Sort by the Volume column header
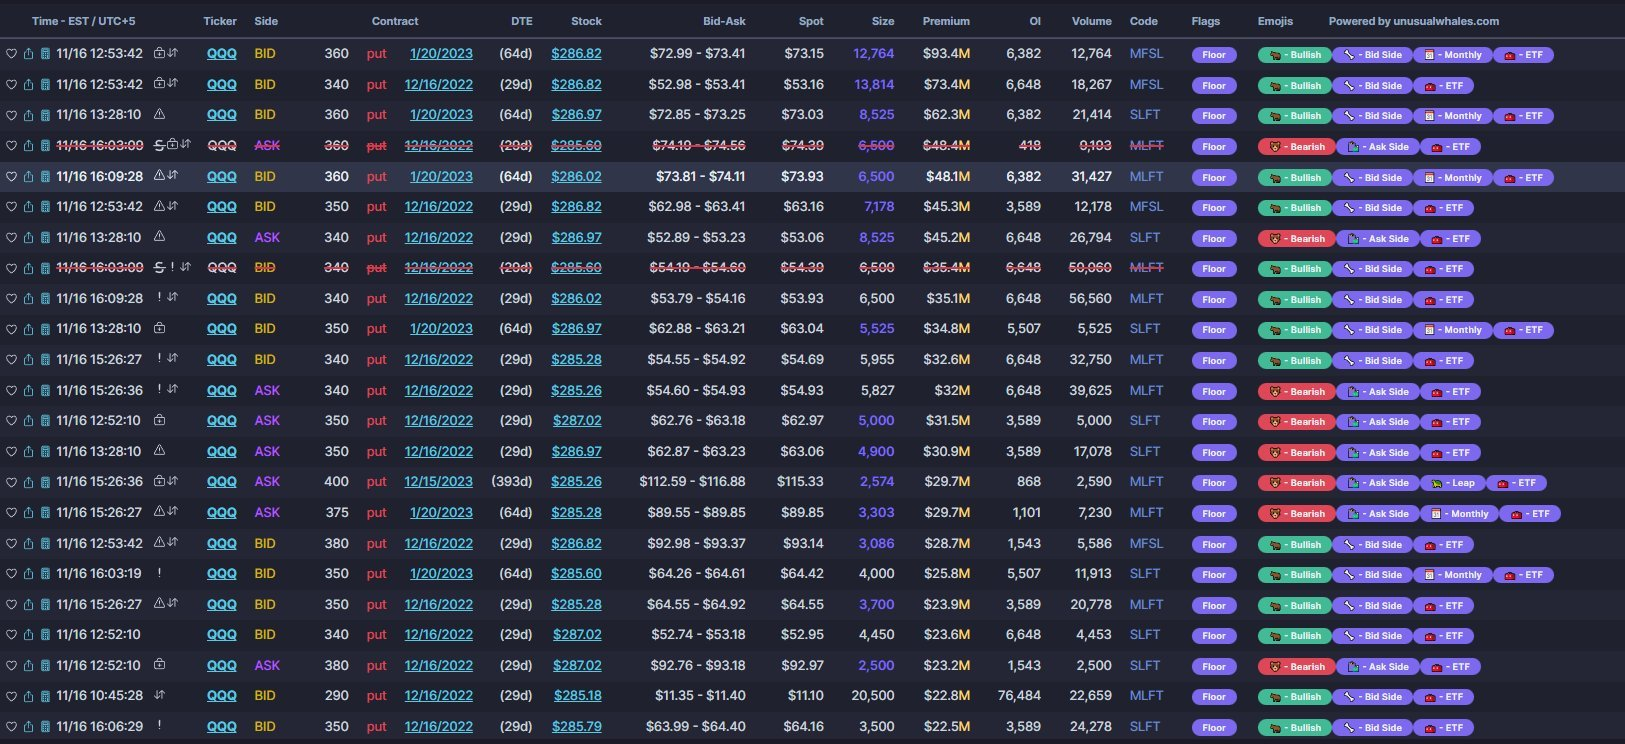 click(x=1091, y=21)
